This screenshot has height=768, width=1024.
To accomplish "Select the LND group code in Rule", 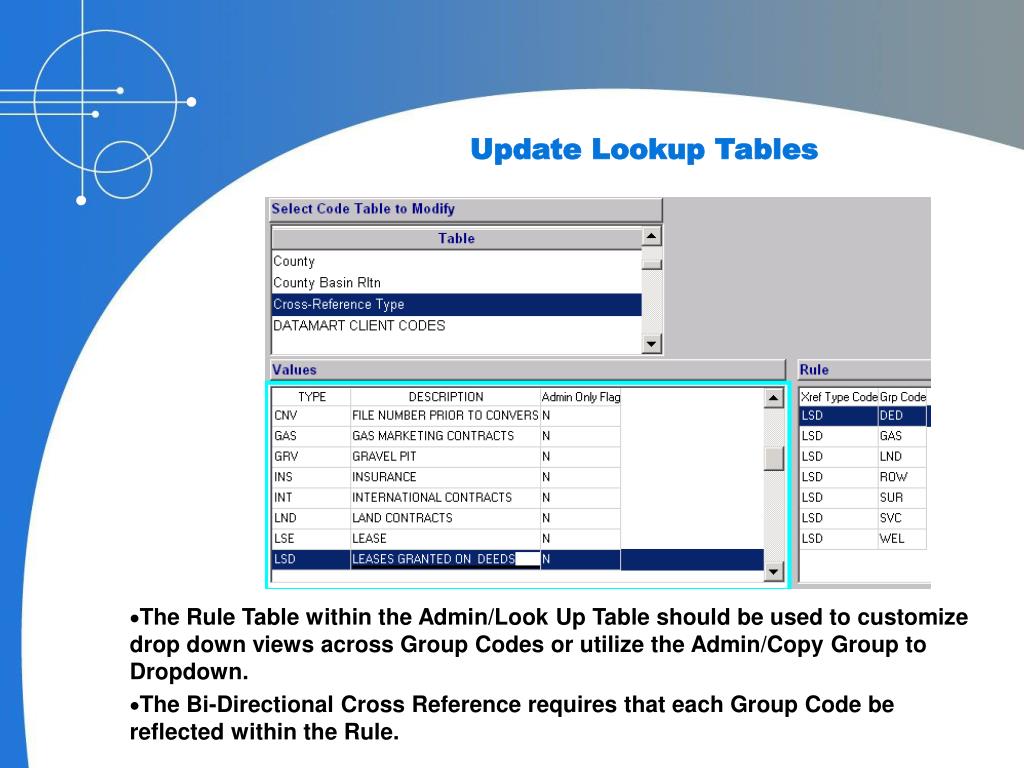I will pos(903,456).
